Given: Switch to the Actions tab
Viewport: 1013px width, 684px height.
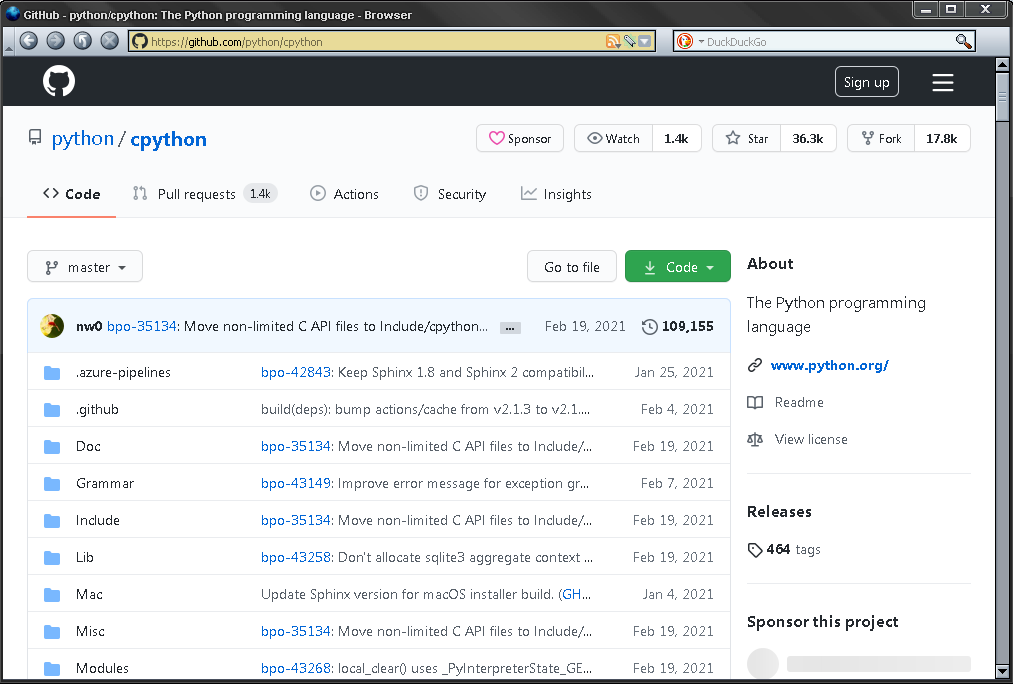Looking at the screenshot, I should (344, 194).
